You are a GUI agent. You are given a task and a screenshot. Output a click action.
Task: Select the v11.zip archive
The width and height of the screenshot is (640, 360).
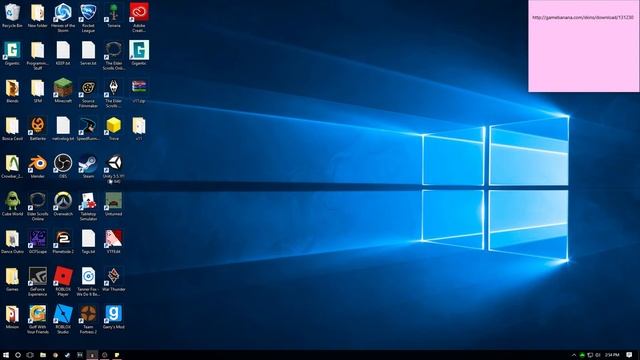(139, 91)
